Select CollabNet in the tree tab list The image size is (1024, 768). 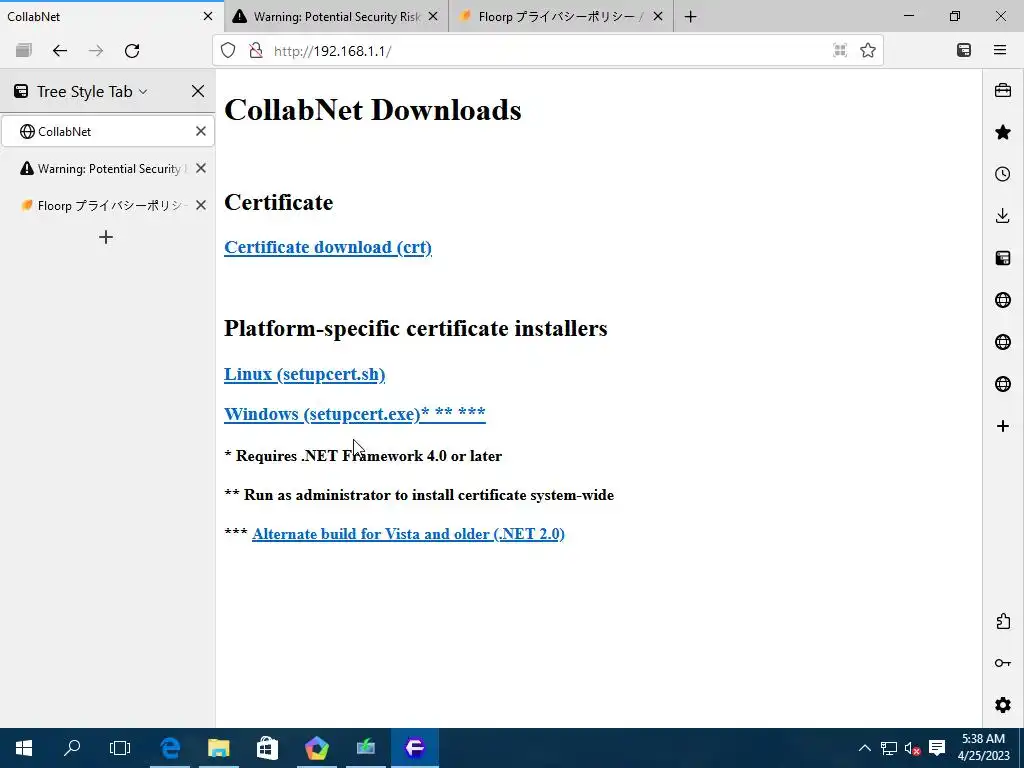point(108,131)
